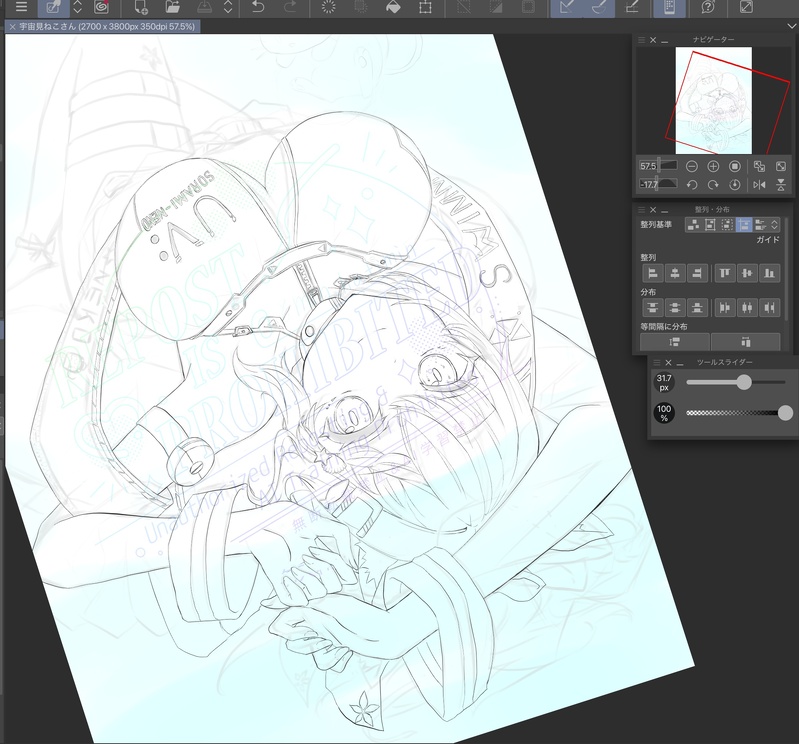The width and height of the screenshot is (799, 744).
Task: Select selection-area 整列基準 reference option
Action: click(x=727, y=225)
